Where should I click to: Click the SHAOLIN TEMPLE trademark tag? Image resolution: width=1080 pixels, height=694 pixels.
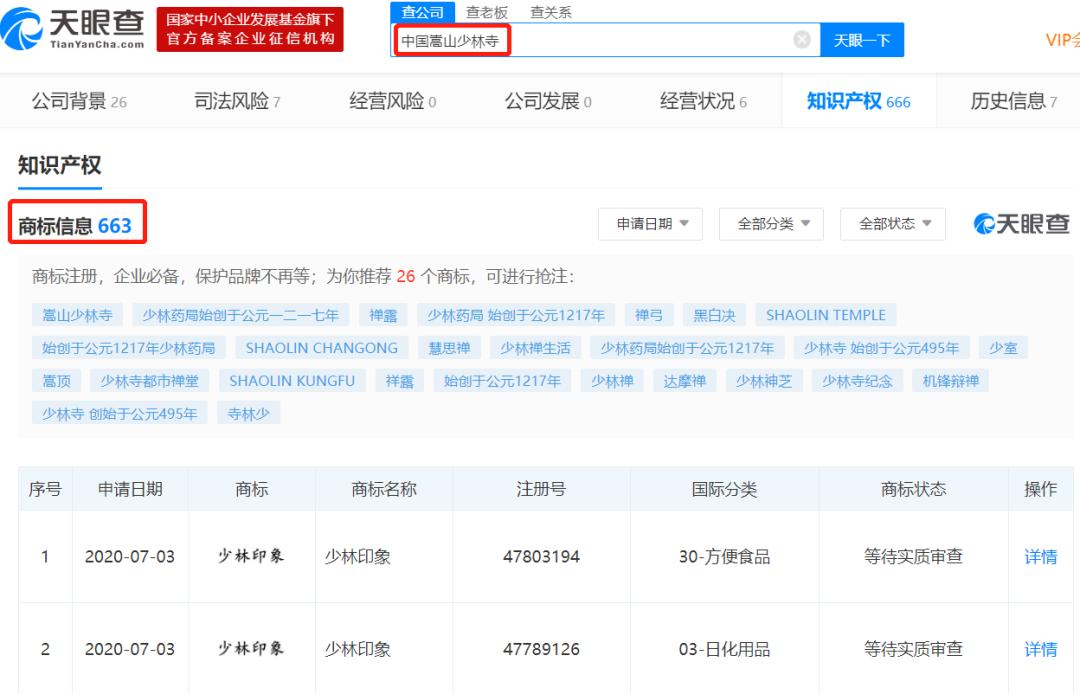(x=826, y=314)
